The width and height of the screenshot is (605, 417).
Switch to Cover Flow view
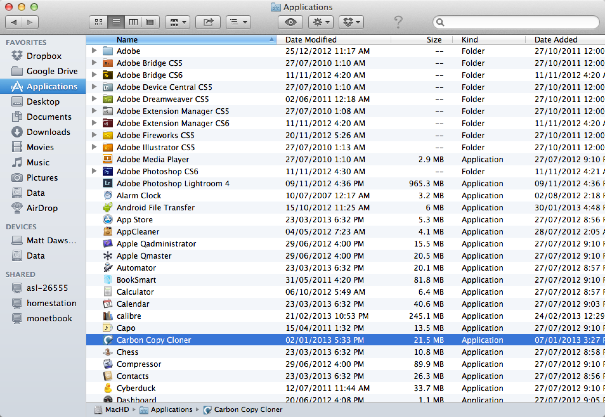coord(150,22)
